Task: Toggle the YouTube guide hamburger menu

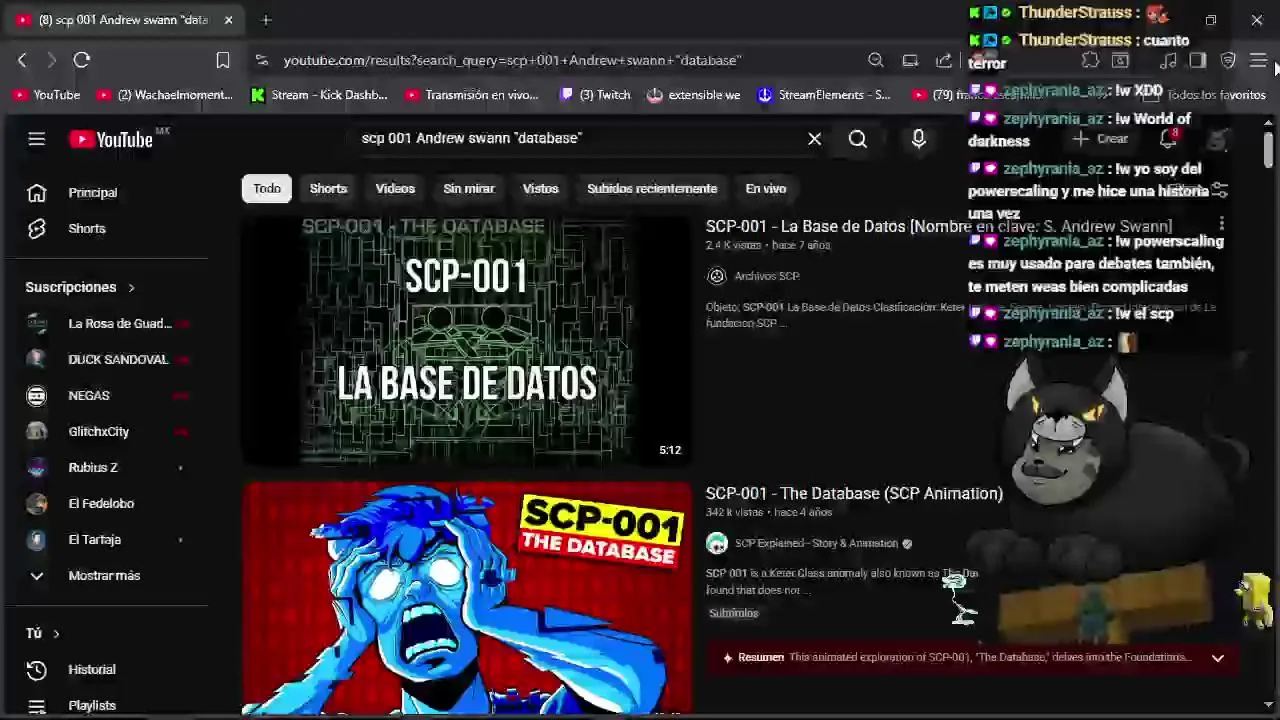Action: tap(37, 139)
